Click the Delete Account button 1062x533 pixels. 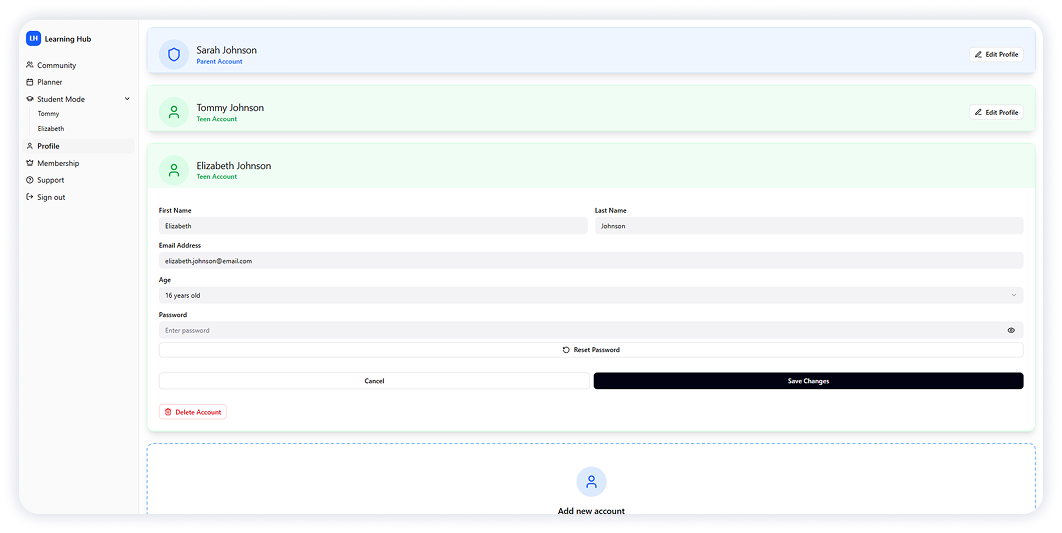point(193,412)
